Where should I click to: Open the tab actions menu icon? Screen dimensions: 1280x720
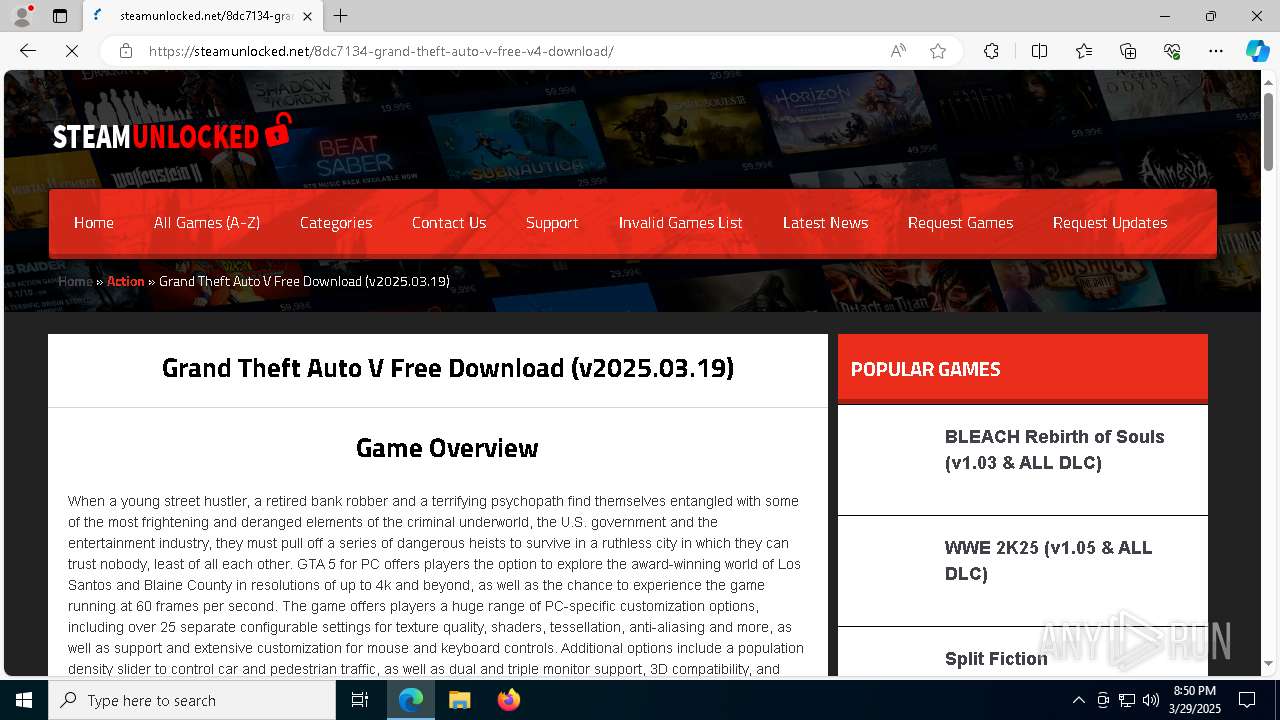click(x=60, y=16)
